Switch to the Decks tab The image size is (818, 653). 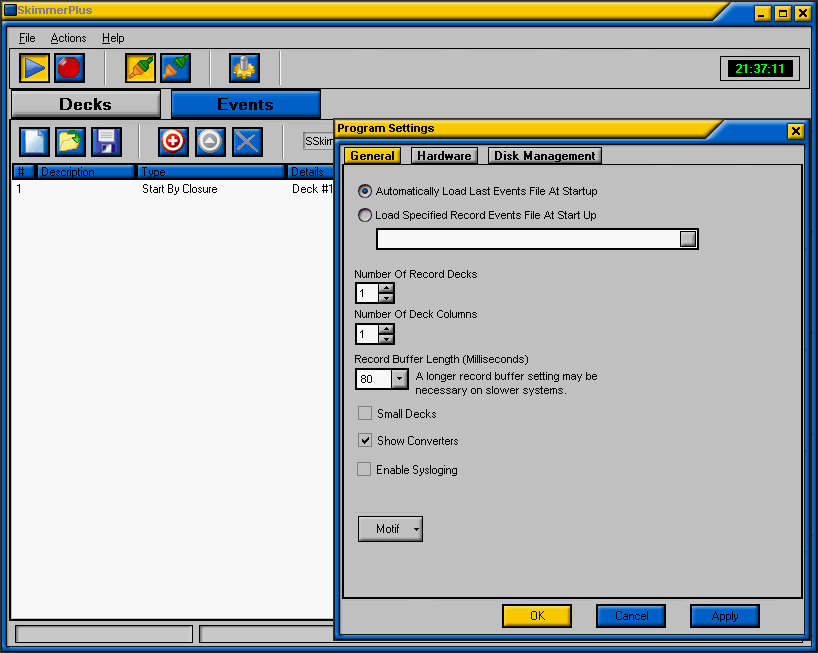pos(86,104)
